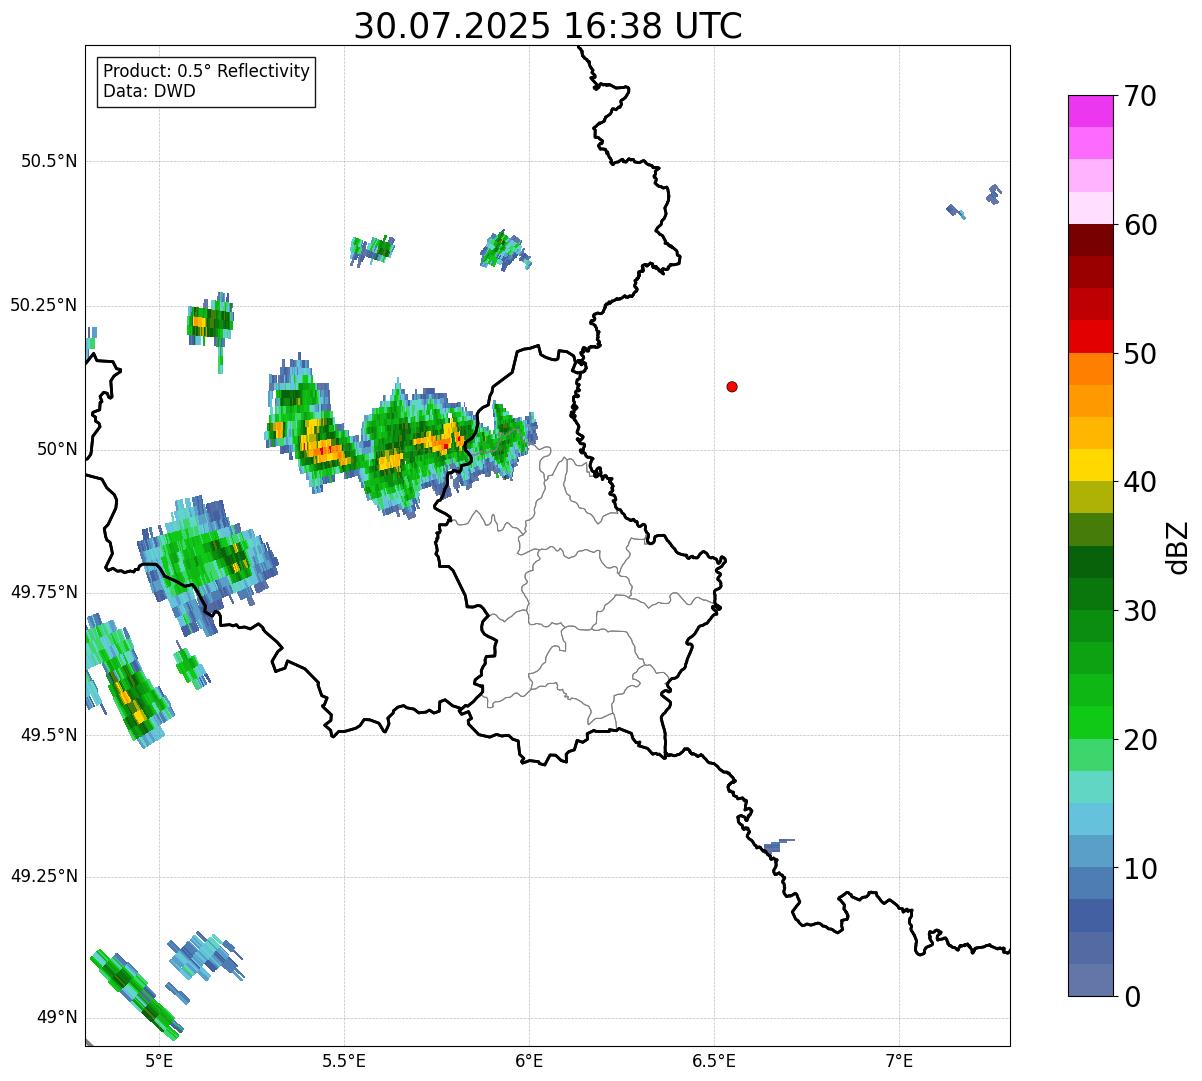The height and width of the screenshot is (1081, 1202).
Task: Click the 70 colorbar tick value
Action: coord(1140,97)
